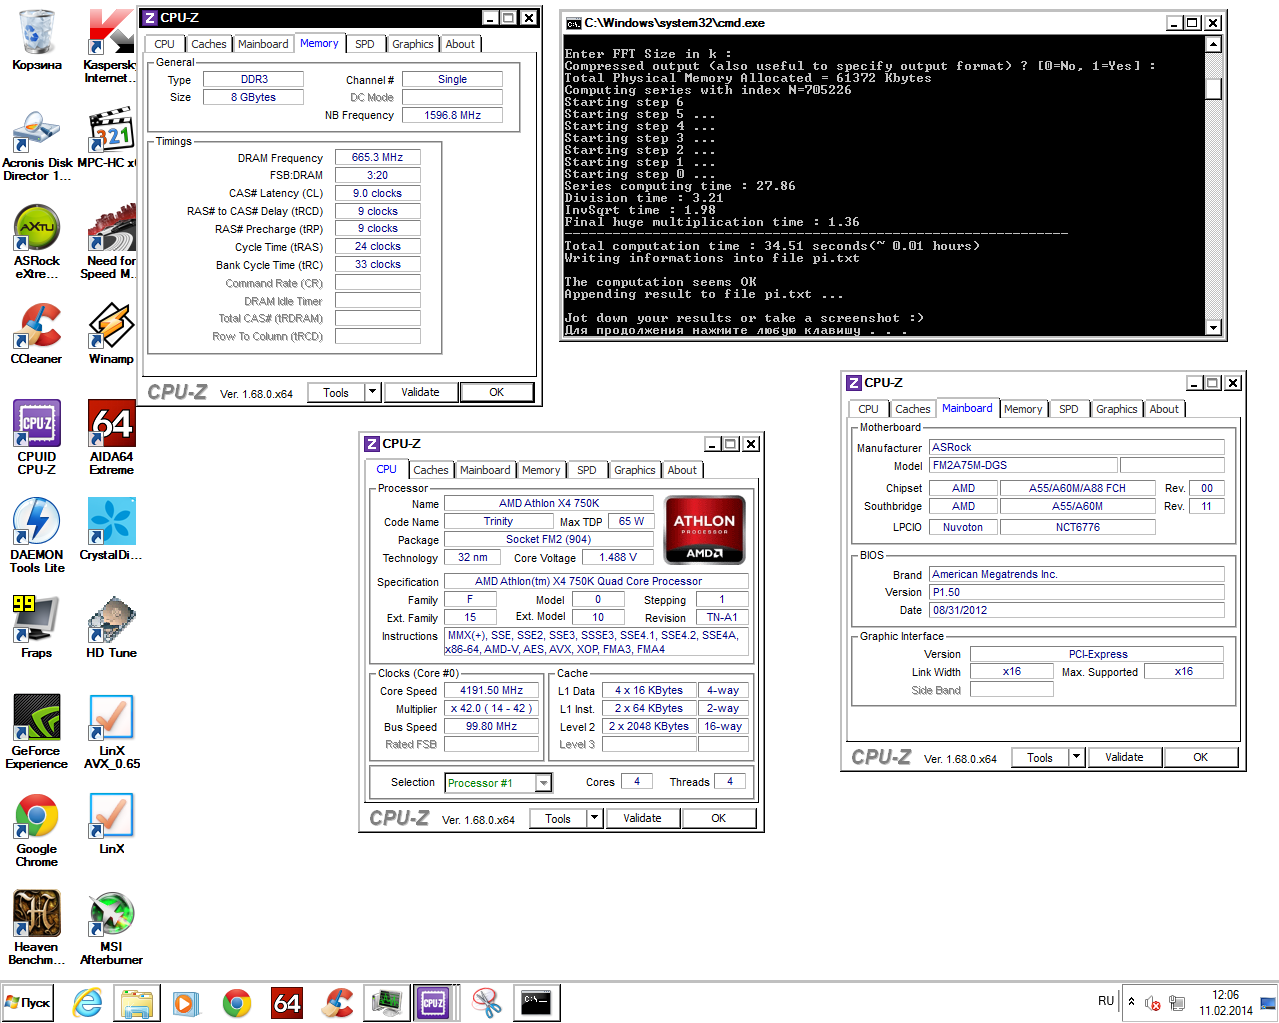This screenshot has width=1279, height=1023.
Task: Click the cmd.exe scrollbar down arrow
Action: 1213,327
